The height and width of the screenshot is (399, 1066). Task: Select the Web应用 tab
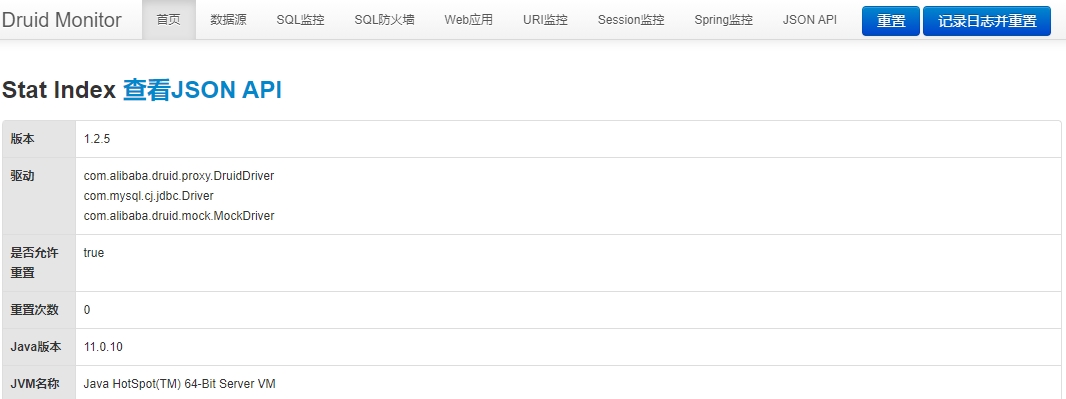pos(468,20)
